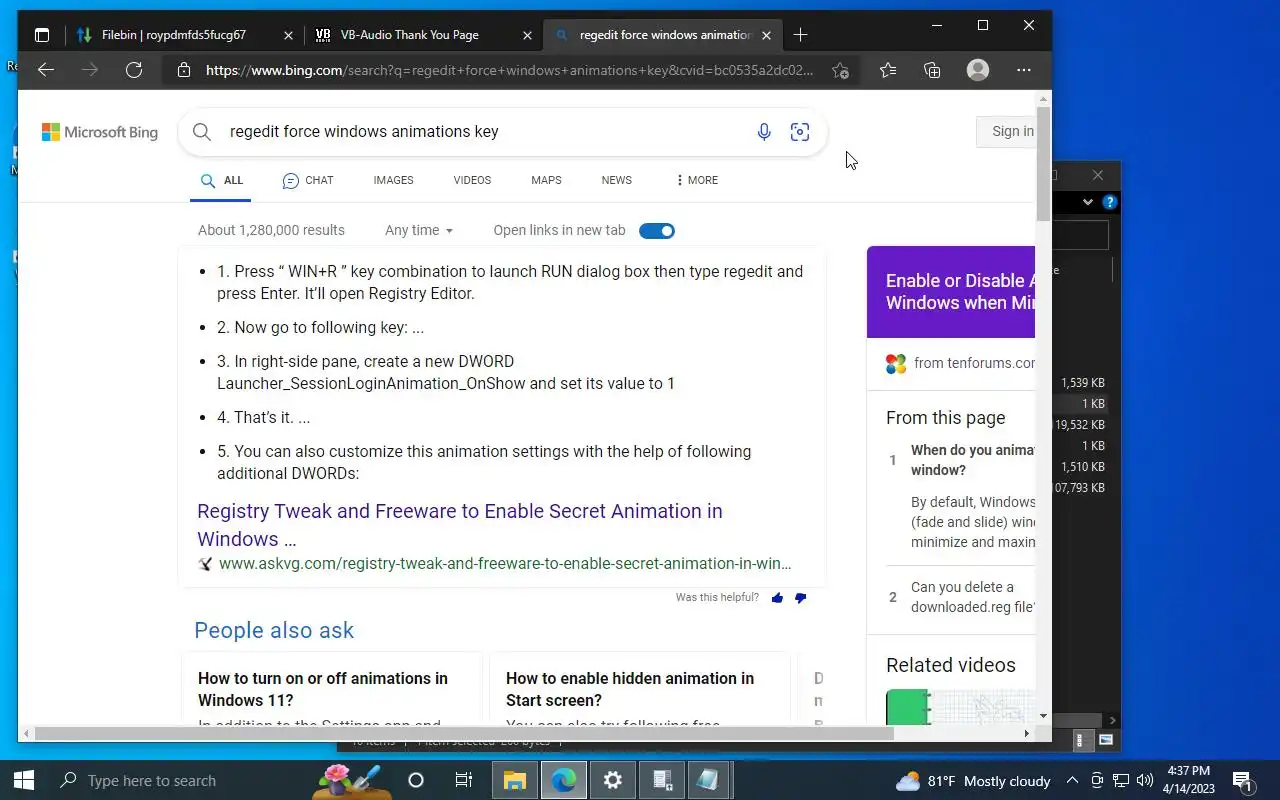Open Settings gear on the taskbar
This screenshot has height=800, width=1280.
point(612,780)
